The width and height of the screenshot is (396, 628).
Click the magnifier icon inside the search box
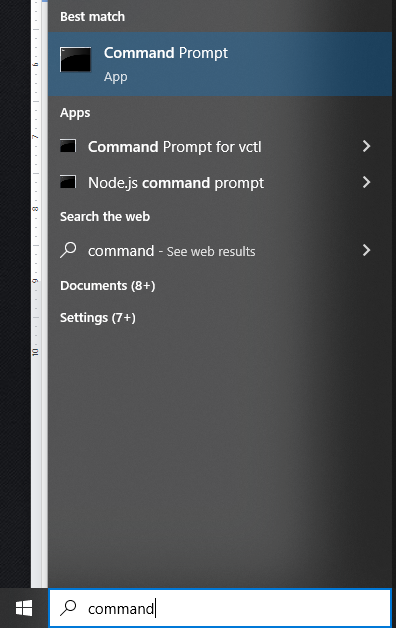68,608
